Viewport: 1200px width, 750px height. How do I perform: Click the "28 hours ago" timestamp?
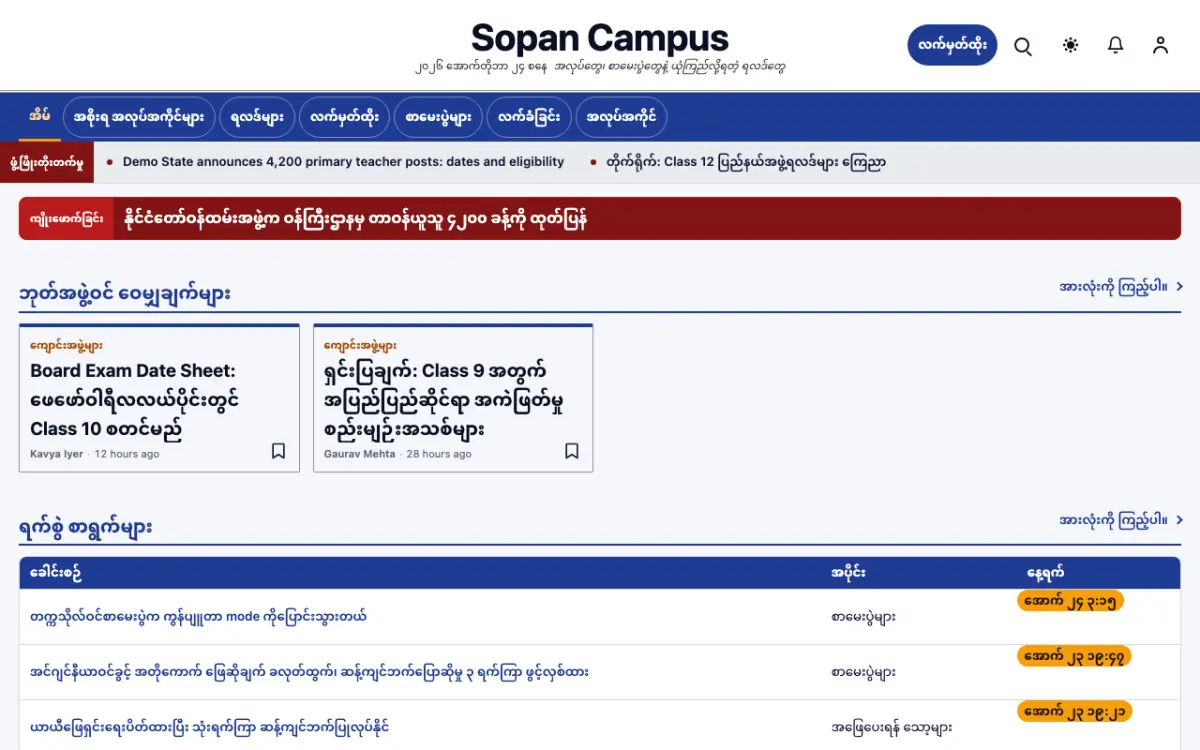[x=439, y=454]
